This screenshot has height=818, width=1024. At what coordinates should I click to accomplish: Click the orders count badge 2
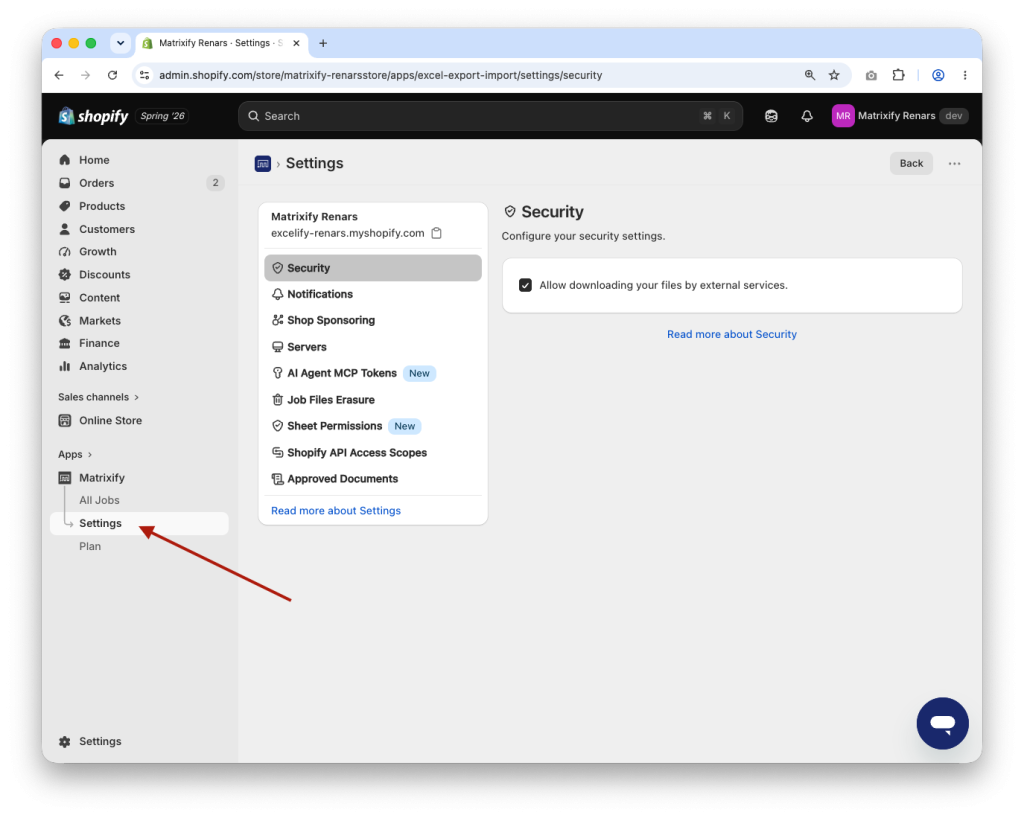[x=216, y=183]
